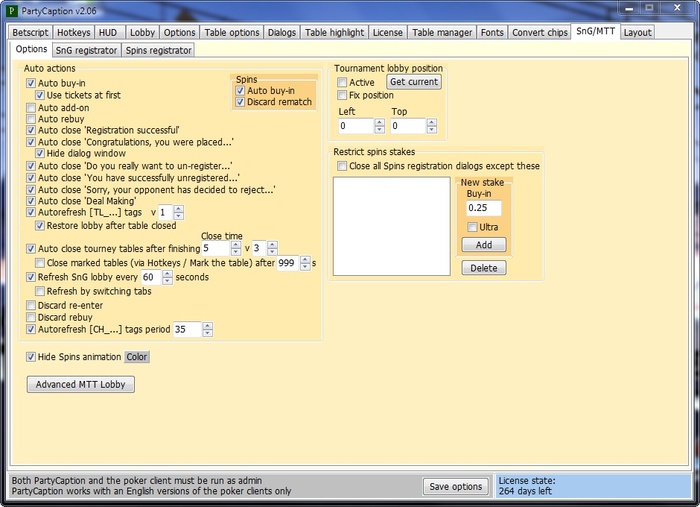Toggle Auto close tourney tables after finishing
The image size is (700, 507).
pyautogui.click(x=31, y=249)
